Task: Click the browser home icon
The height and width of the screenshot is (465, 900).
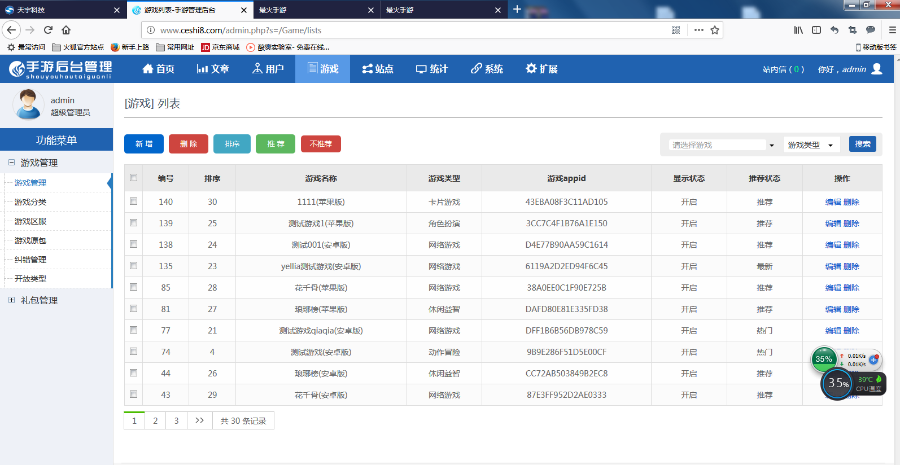Action: coord(66,30)
